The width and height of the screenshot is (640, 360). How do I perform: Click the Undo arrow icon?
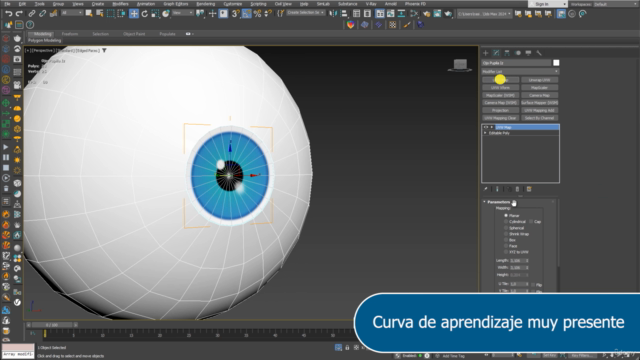8,14
